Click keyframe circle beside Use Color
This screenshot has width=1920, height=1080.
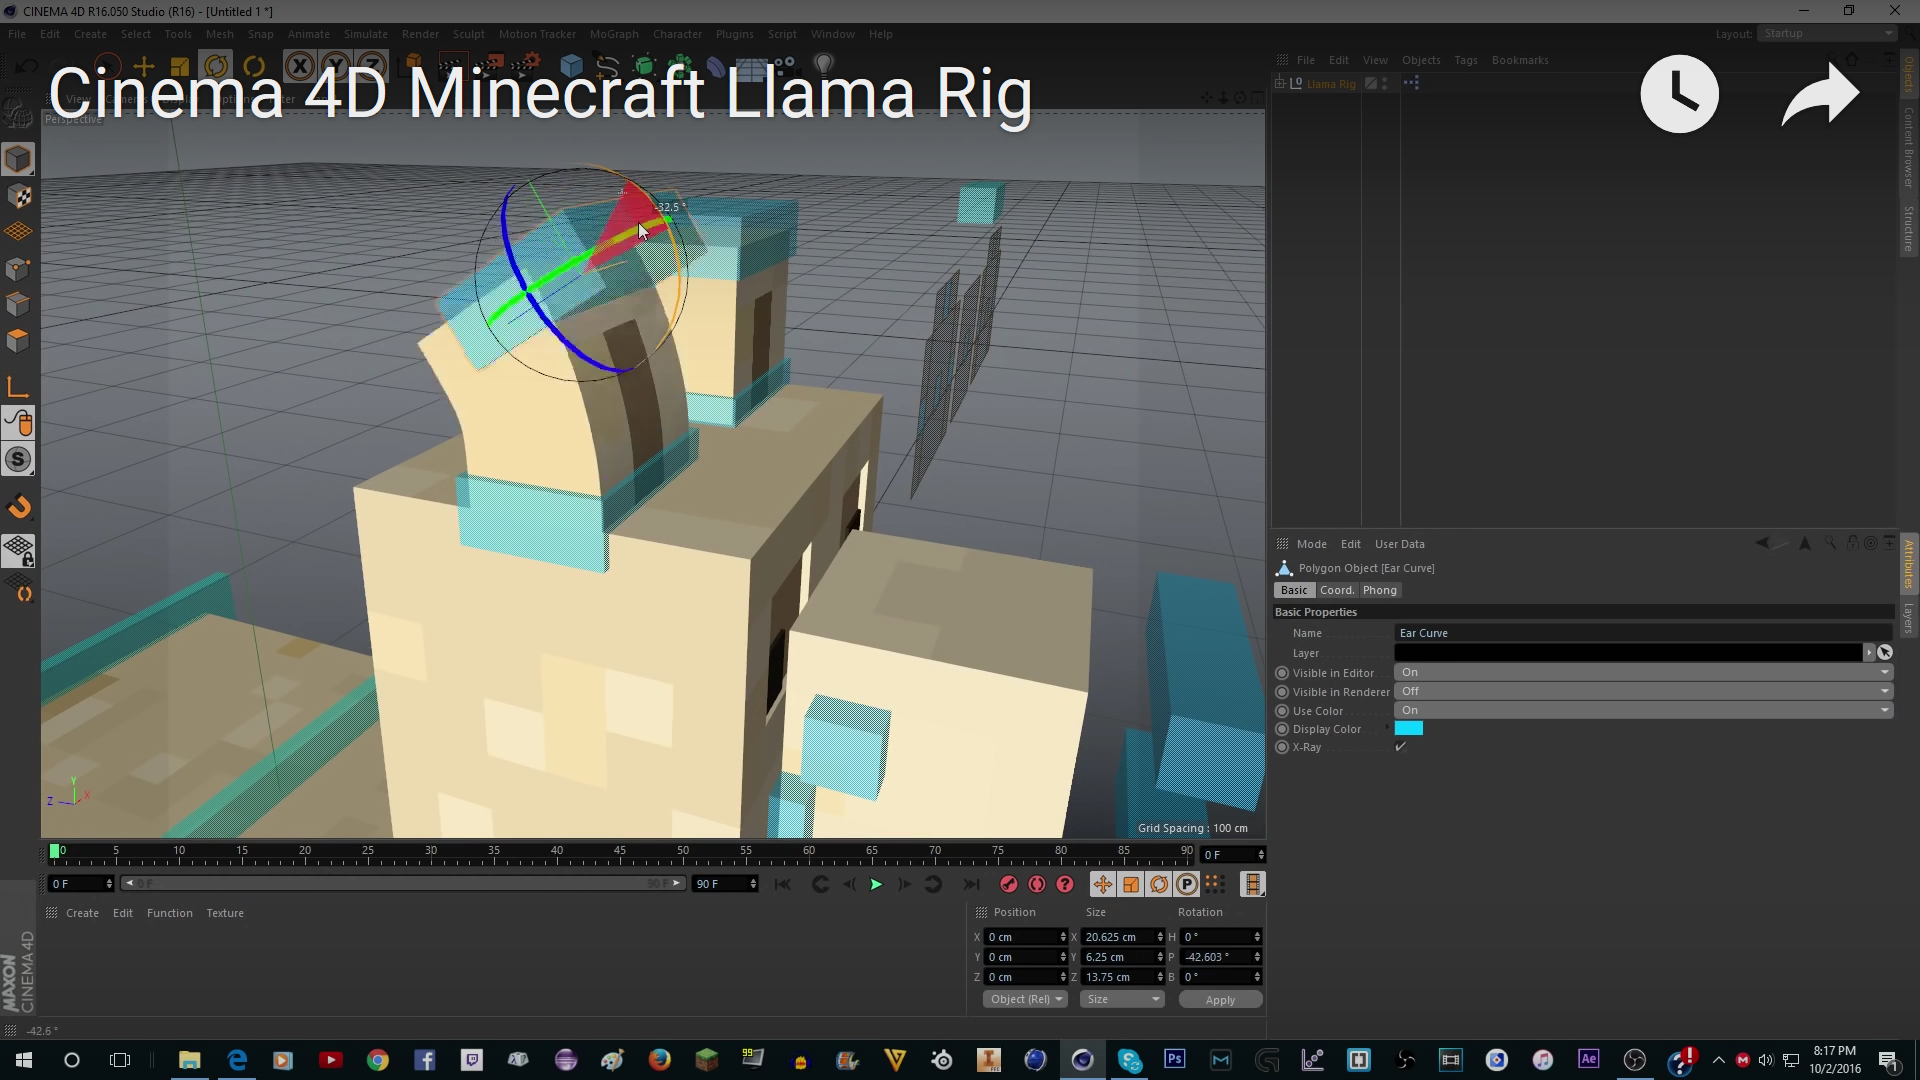(1282, 711)
